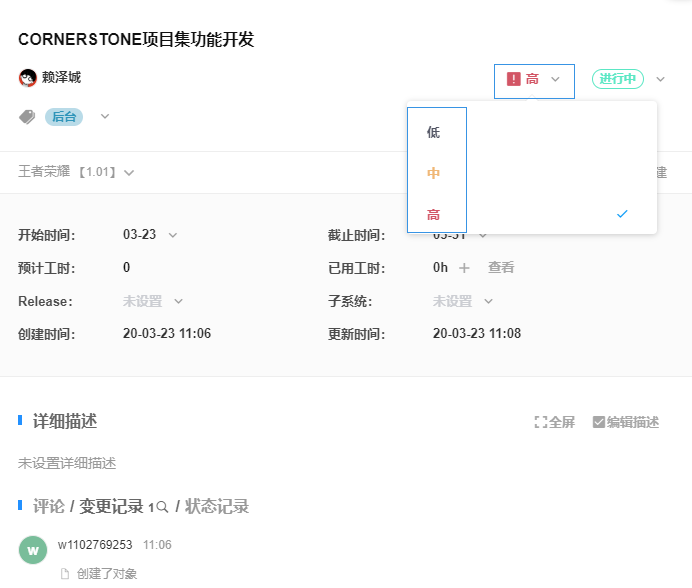Screen dimensions: 692x588
Task: Click the magnifier icon next to 变更记录
Action: point(162,507)
